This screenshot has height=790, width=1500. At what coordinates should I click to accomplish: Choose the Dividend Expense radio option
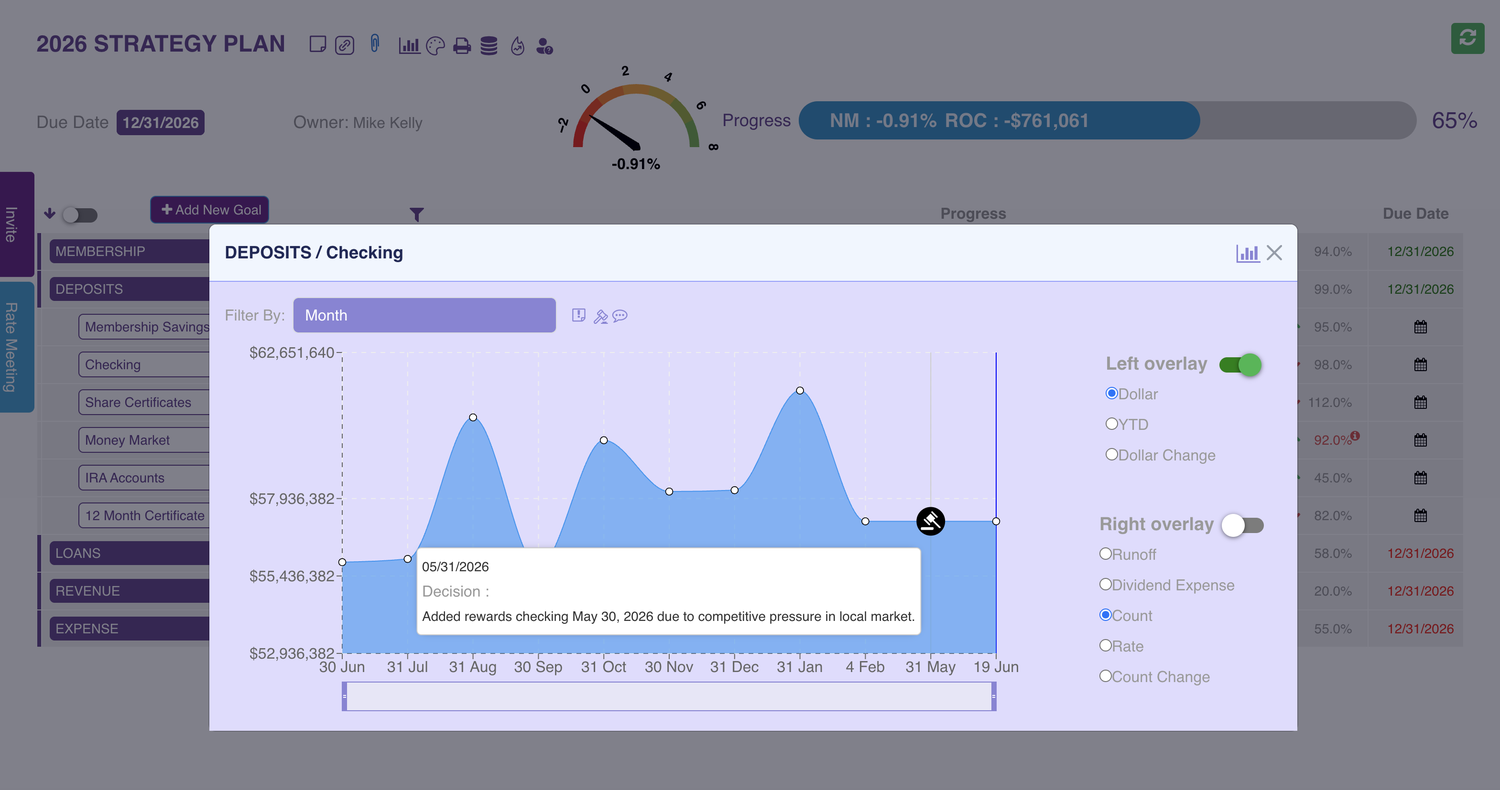click(1105, 585)
